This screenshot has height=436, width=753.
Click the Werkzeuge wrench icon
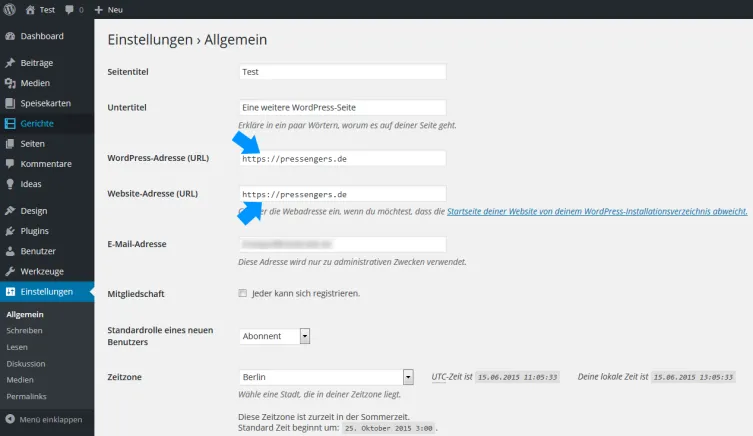(10, 271)
